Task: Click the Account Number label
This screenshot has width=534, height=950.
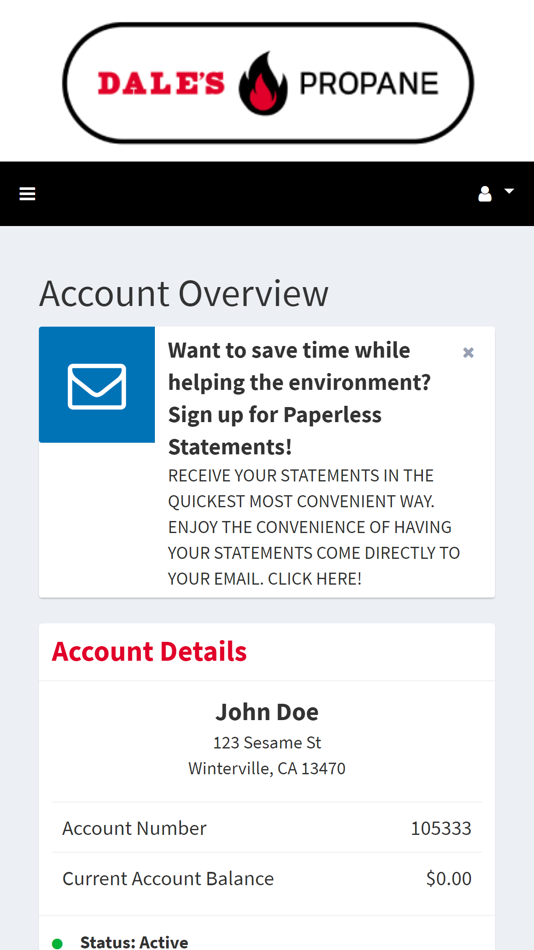Action: click(x=134, y=828)
